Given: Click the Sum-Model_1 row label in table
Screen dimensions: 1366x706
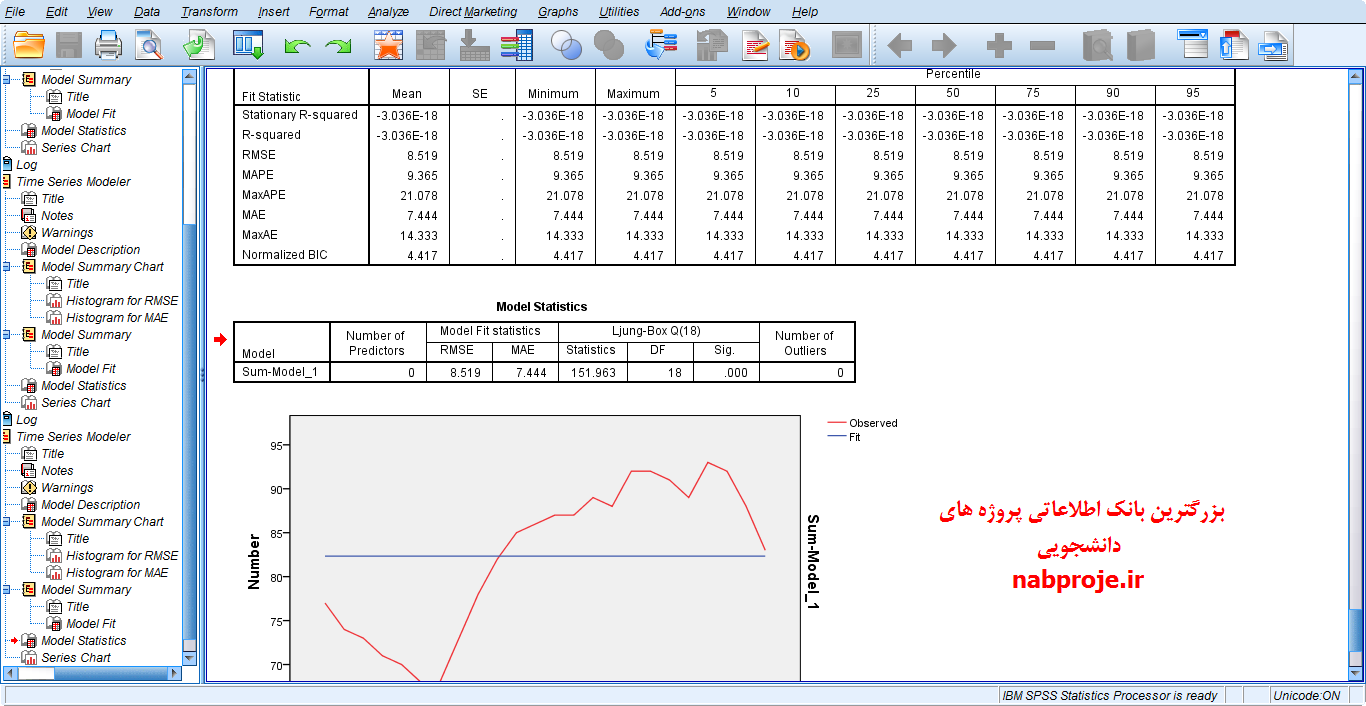Looking at the screenshot, I should tap(281, 373).
